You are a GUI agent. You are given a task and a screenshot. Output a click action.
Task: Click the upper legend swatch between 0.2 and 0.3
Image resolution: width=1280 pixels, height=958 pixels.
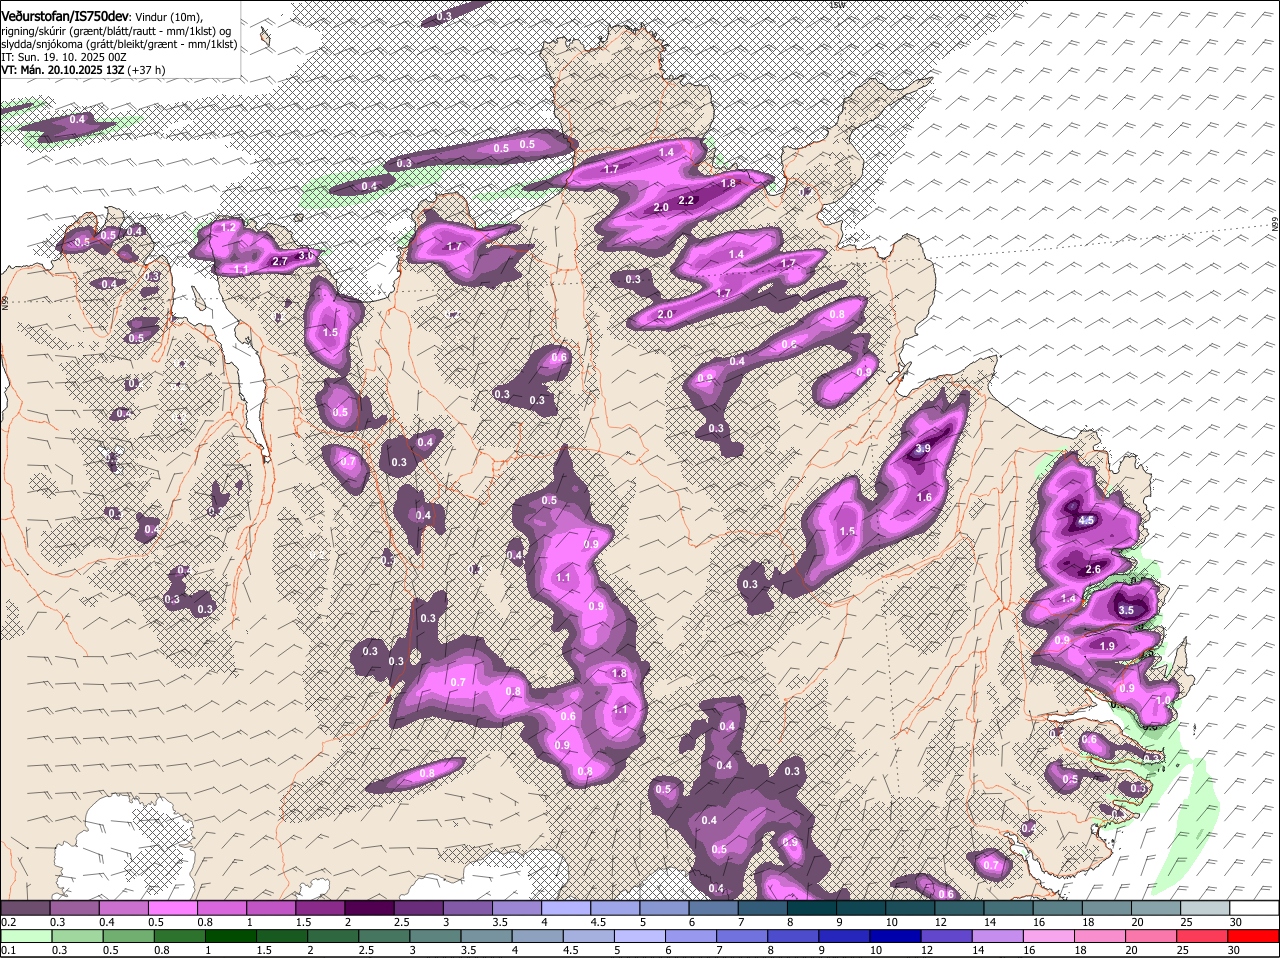click(x=26, y=907)
